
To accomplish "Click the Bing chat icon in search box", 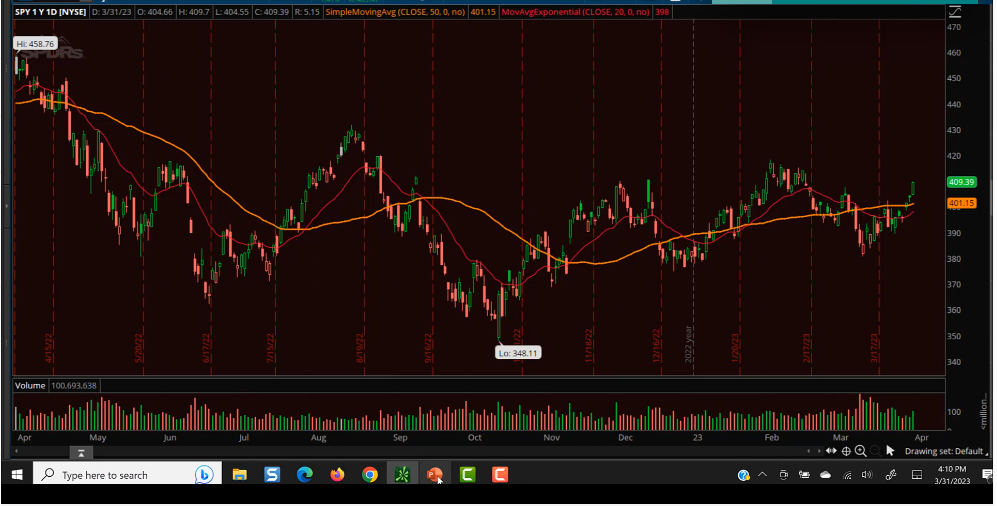I will [x=204, y=475].
